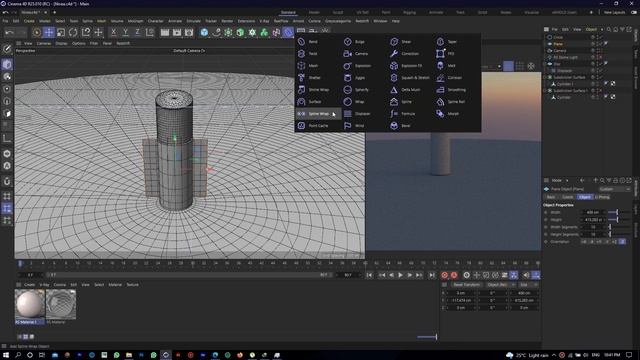The image size is (640, 360).
Task: Select the Formula deformer
Action: click(x=402, y=114)
